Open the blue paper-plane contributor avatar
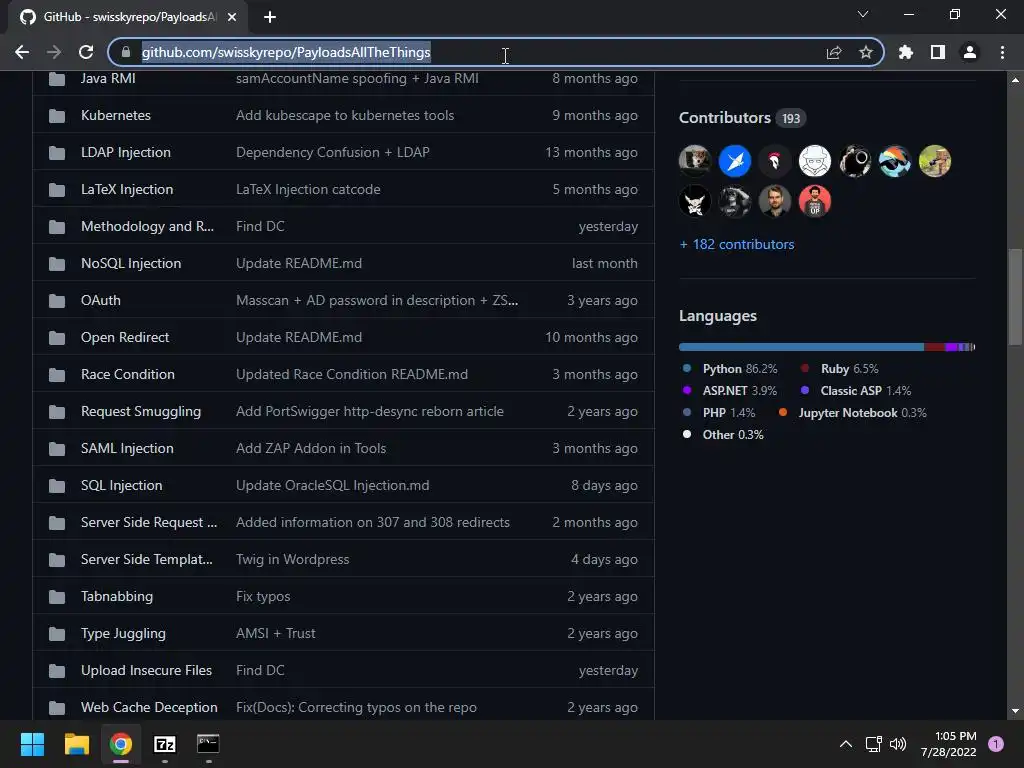The height and width of the screenshot is (768, 1024). (735, 161)
